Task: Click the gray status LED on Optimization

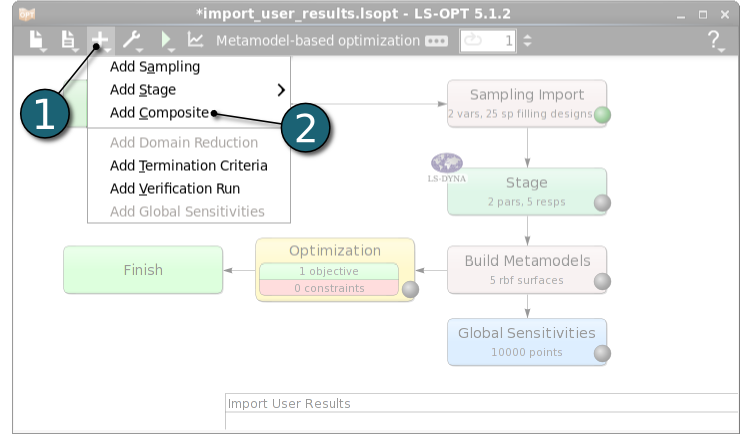Action: pyautogui.click(x=410, y=289)
